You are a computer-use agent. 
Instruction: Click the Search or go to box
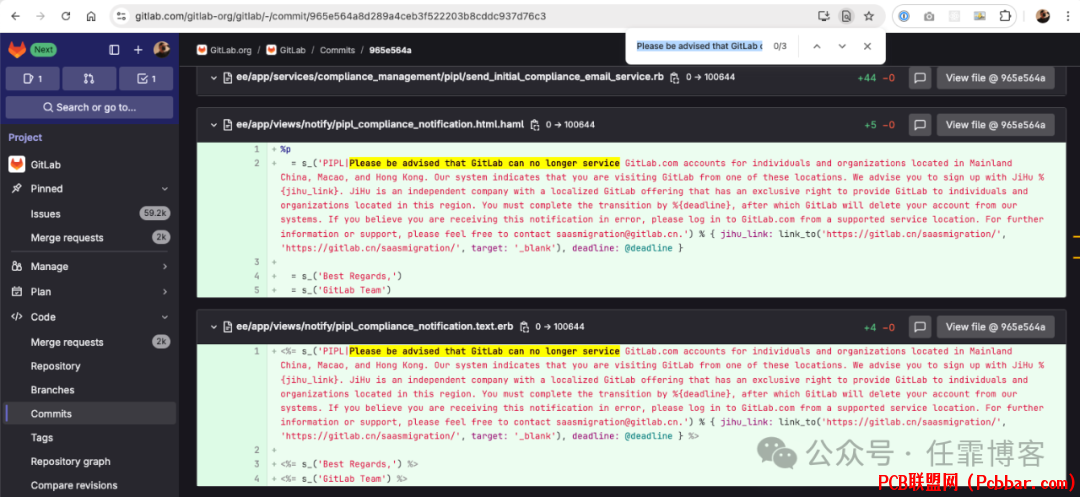(x=90, y=107)
